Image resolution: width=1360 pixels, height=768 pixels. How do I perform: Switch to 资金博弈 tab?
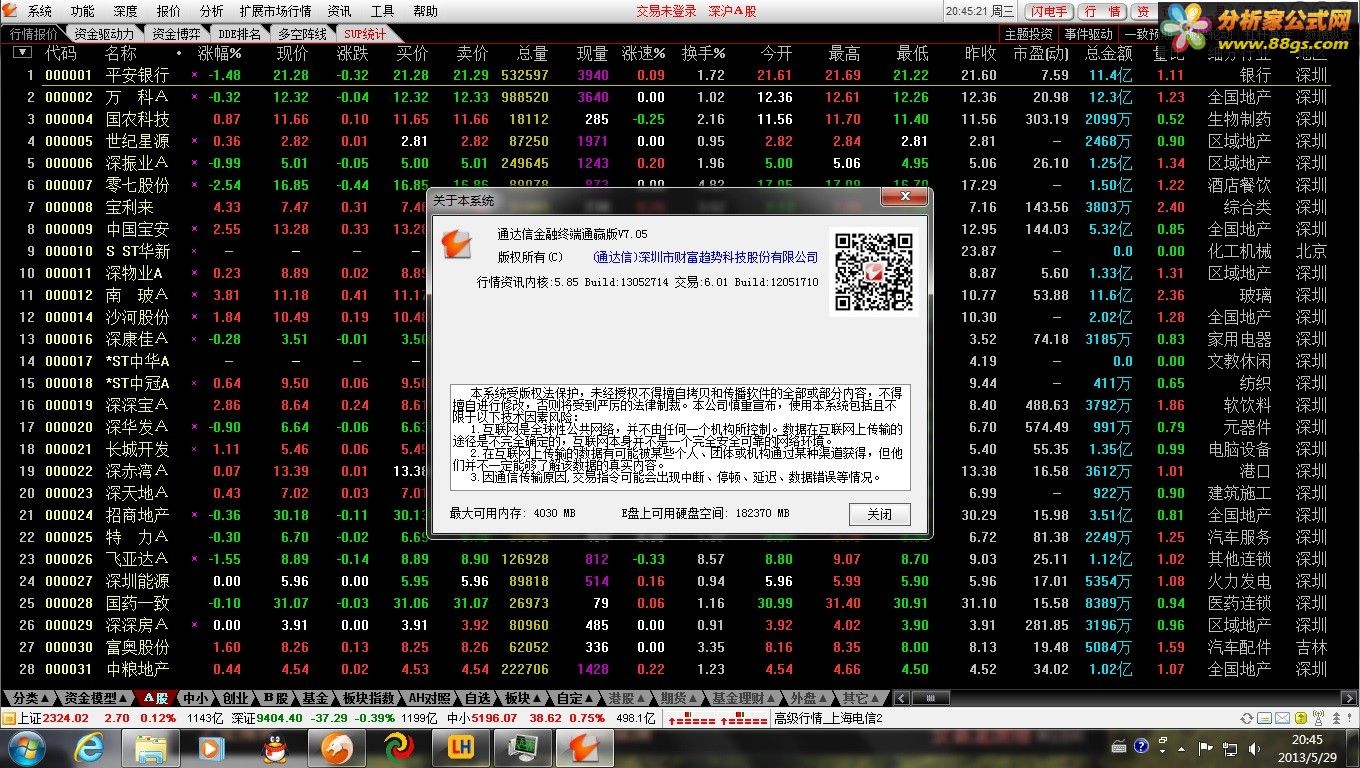point(176,33)
